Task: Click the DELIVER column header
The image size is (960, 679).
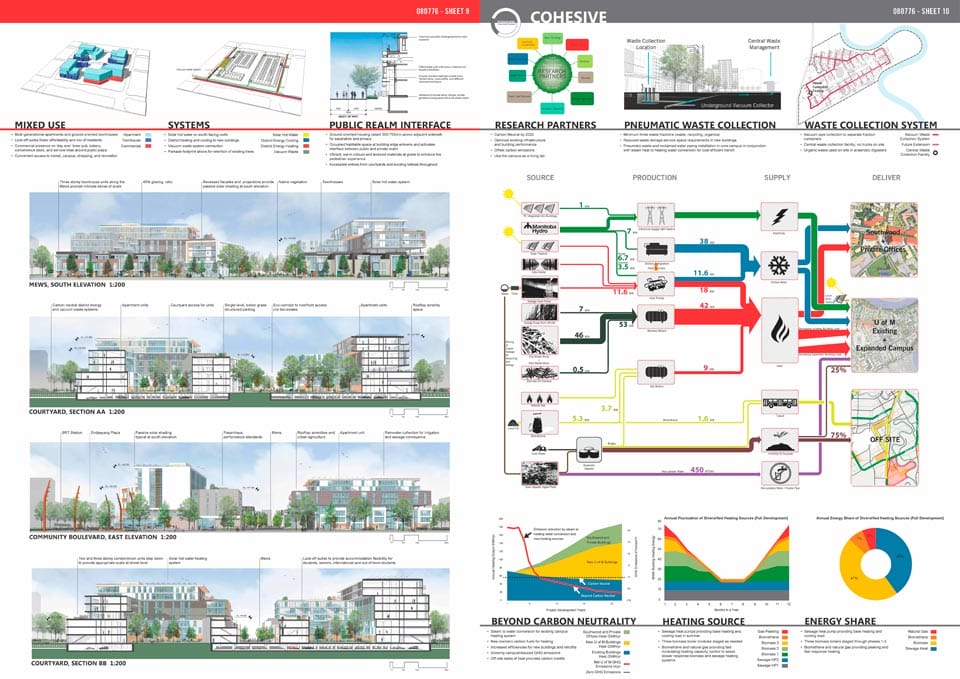Action: (886, 178)
